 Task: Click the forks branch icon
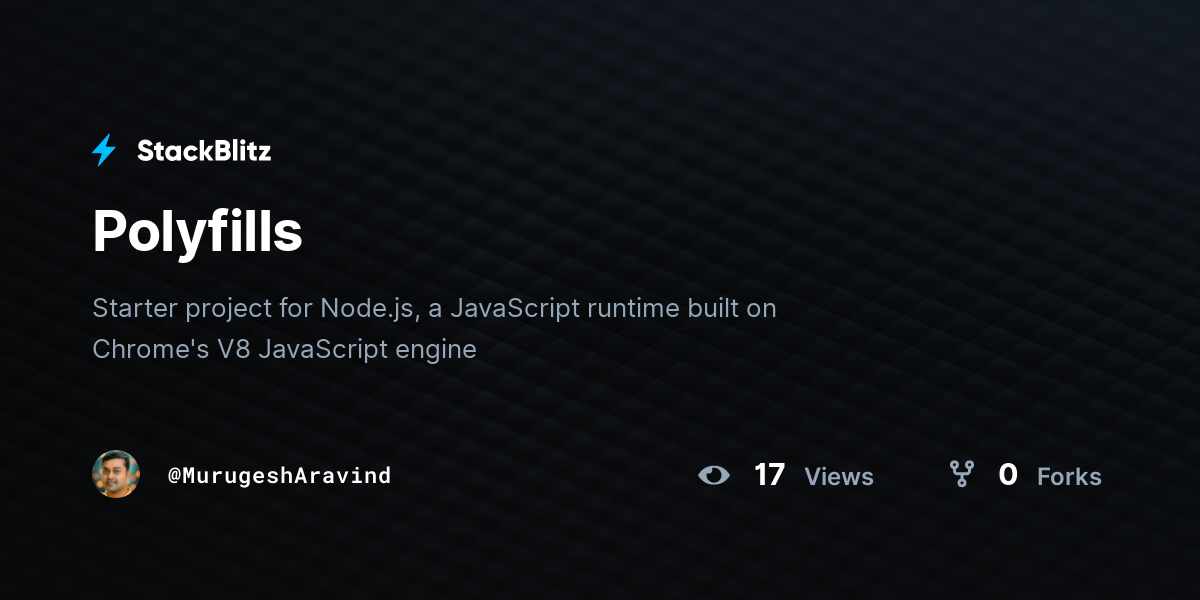[961, 474]
